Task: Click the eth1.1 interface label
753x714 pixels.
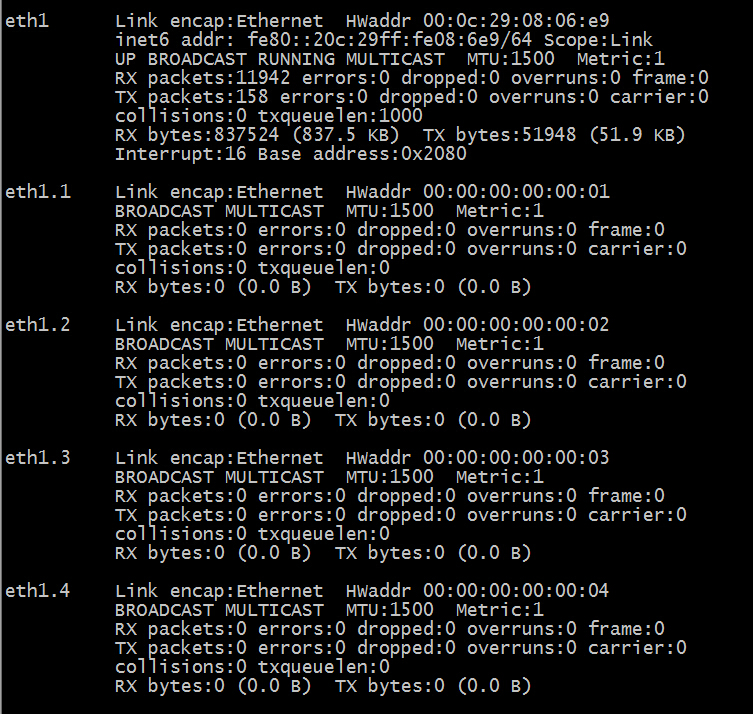Action: [38, 192]
